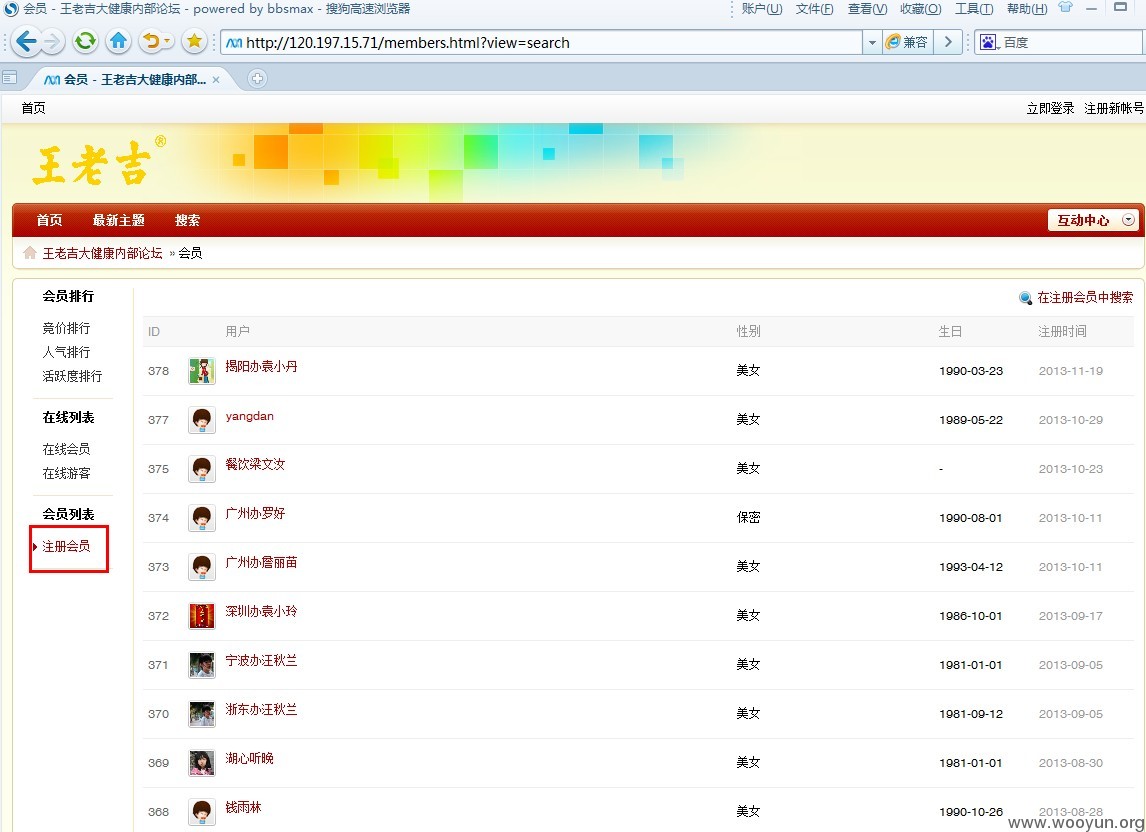The image size is (1146, 832).
Task: Reload the page with the green refresh icon
Action: (86, 42)
